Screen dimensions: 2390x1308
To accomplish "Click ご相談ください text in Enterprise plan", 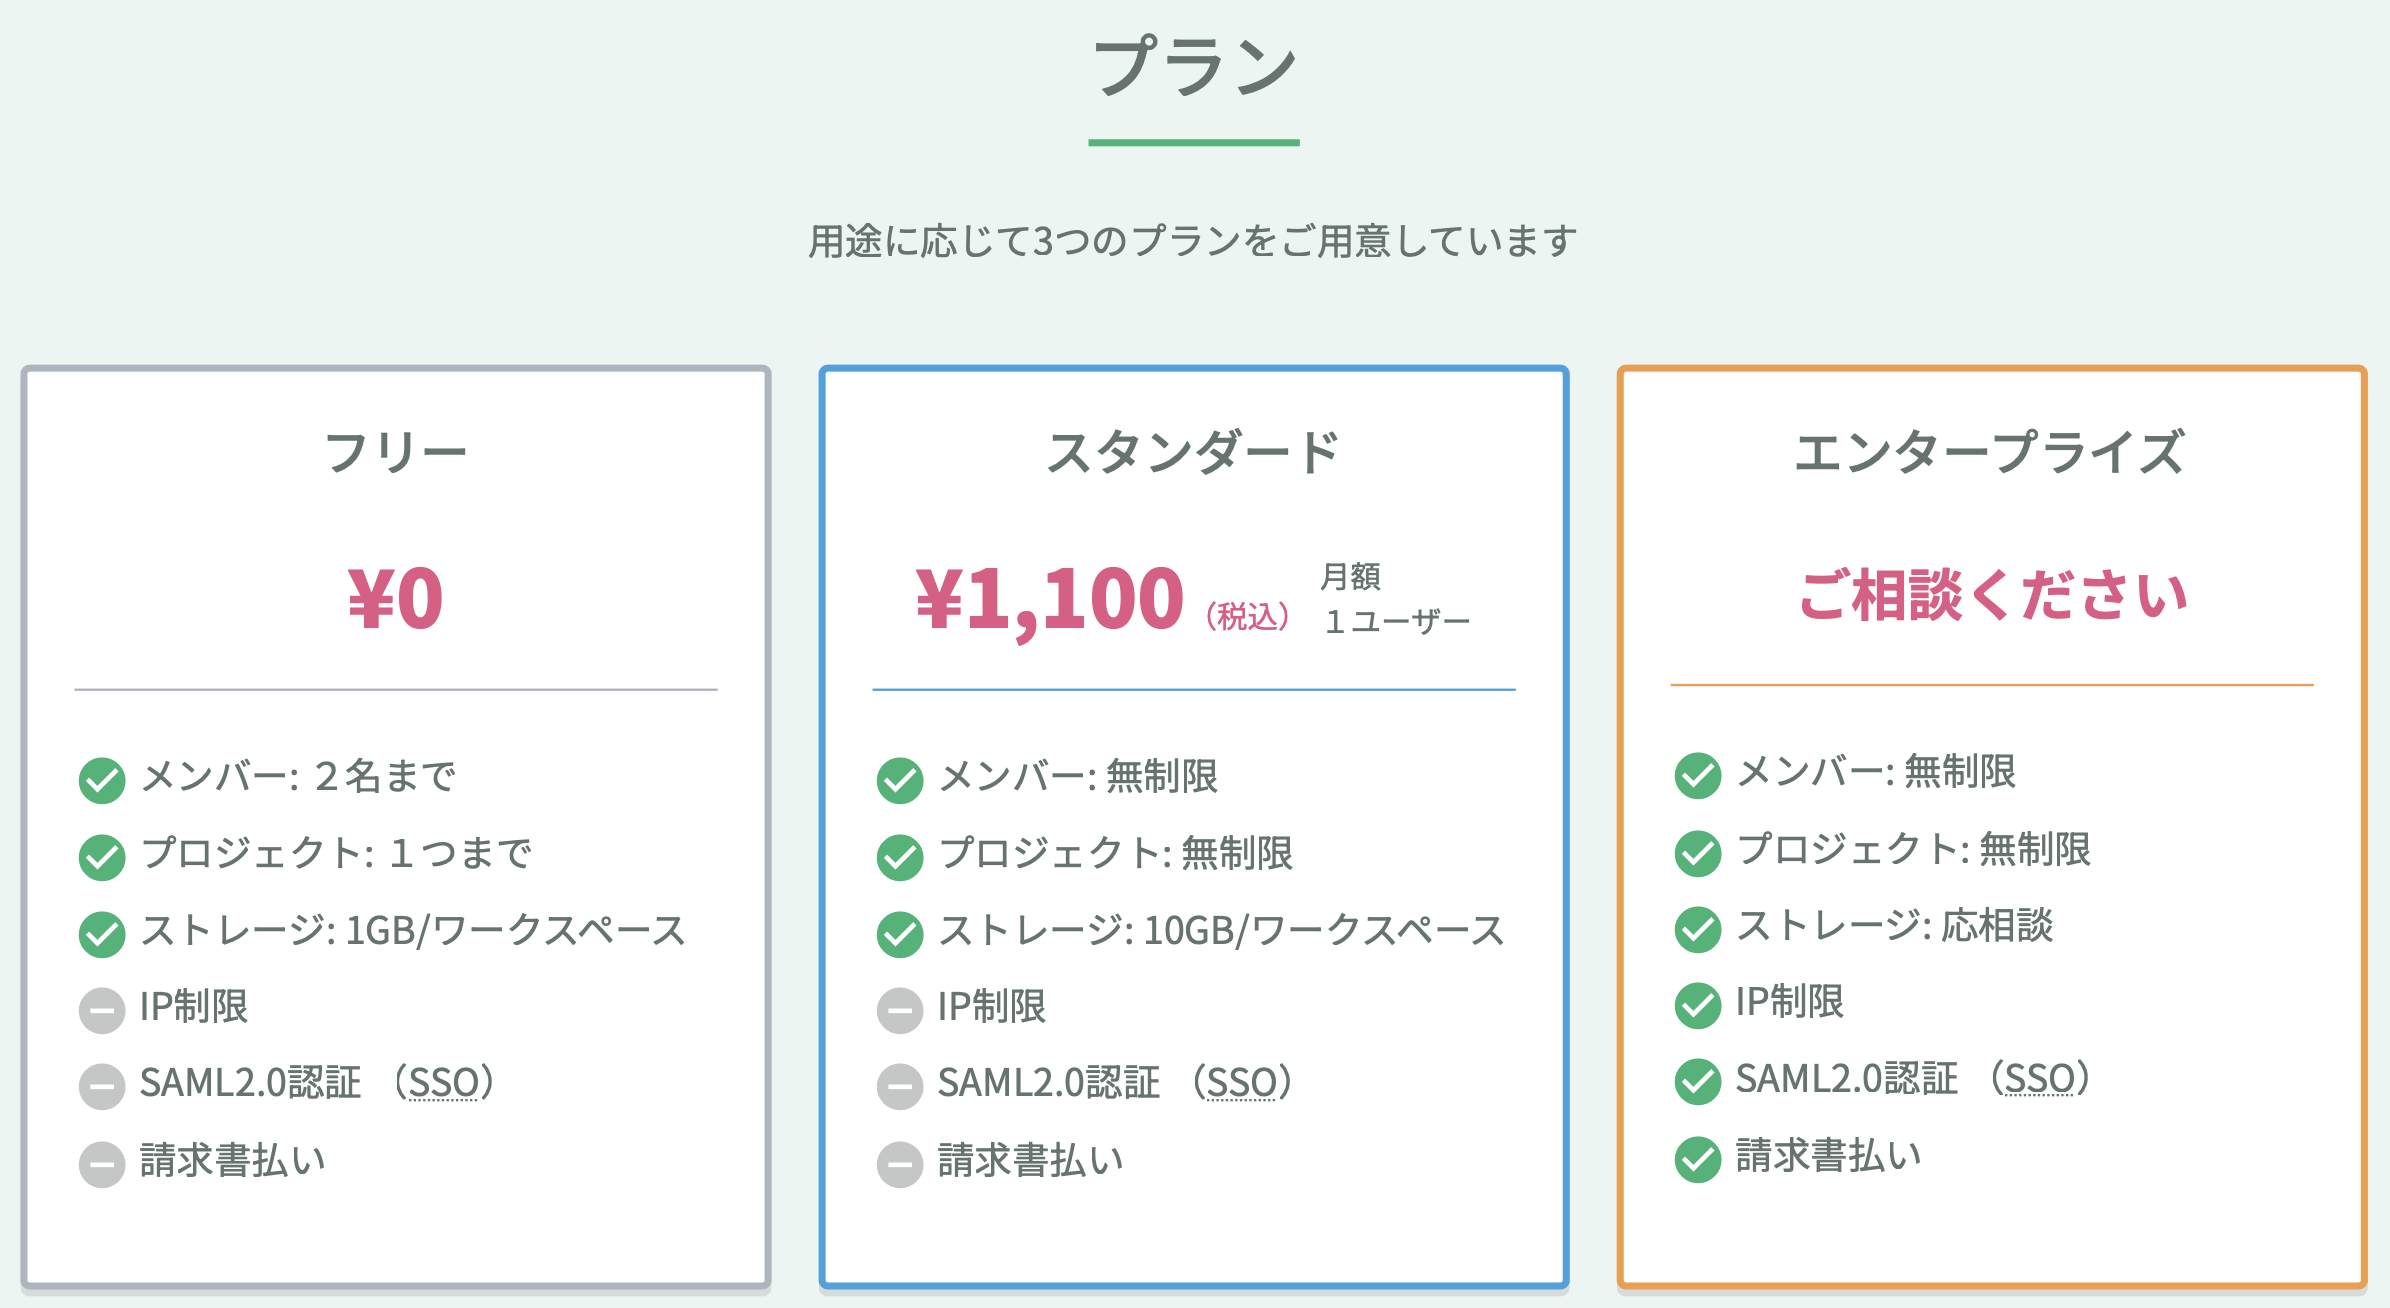I will click(1993, 595).
